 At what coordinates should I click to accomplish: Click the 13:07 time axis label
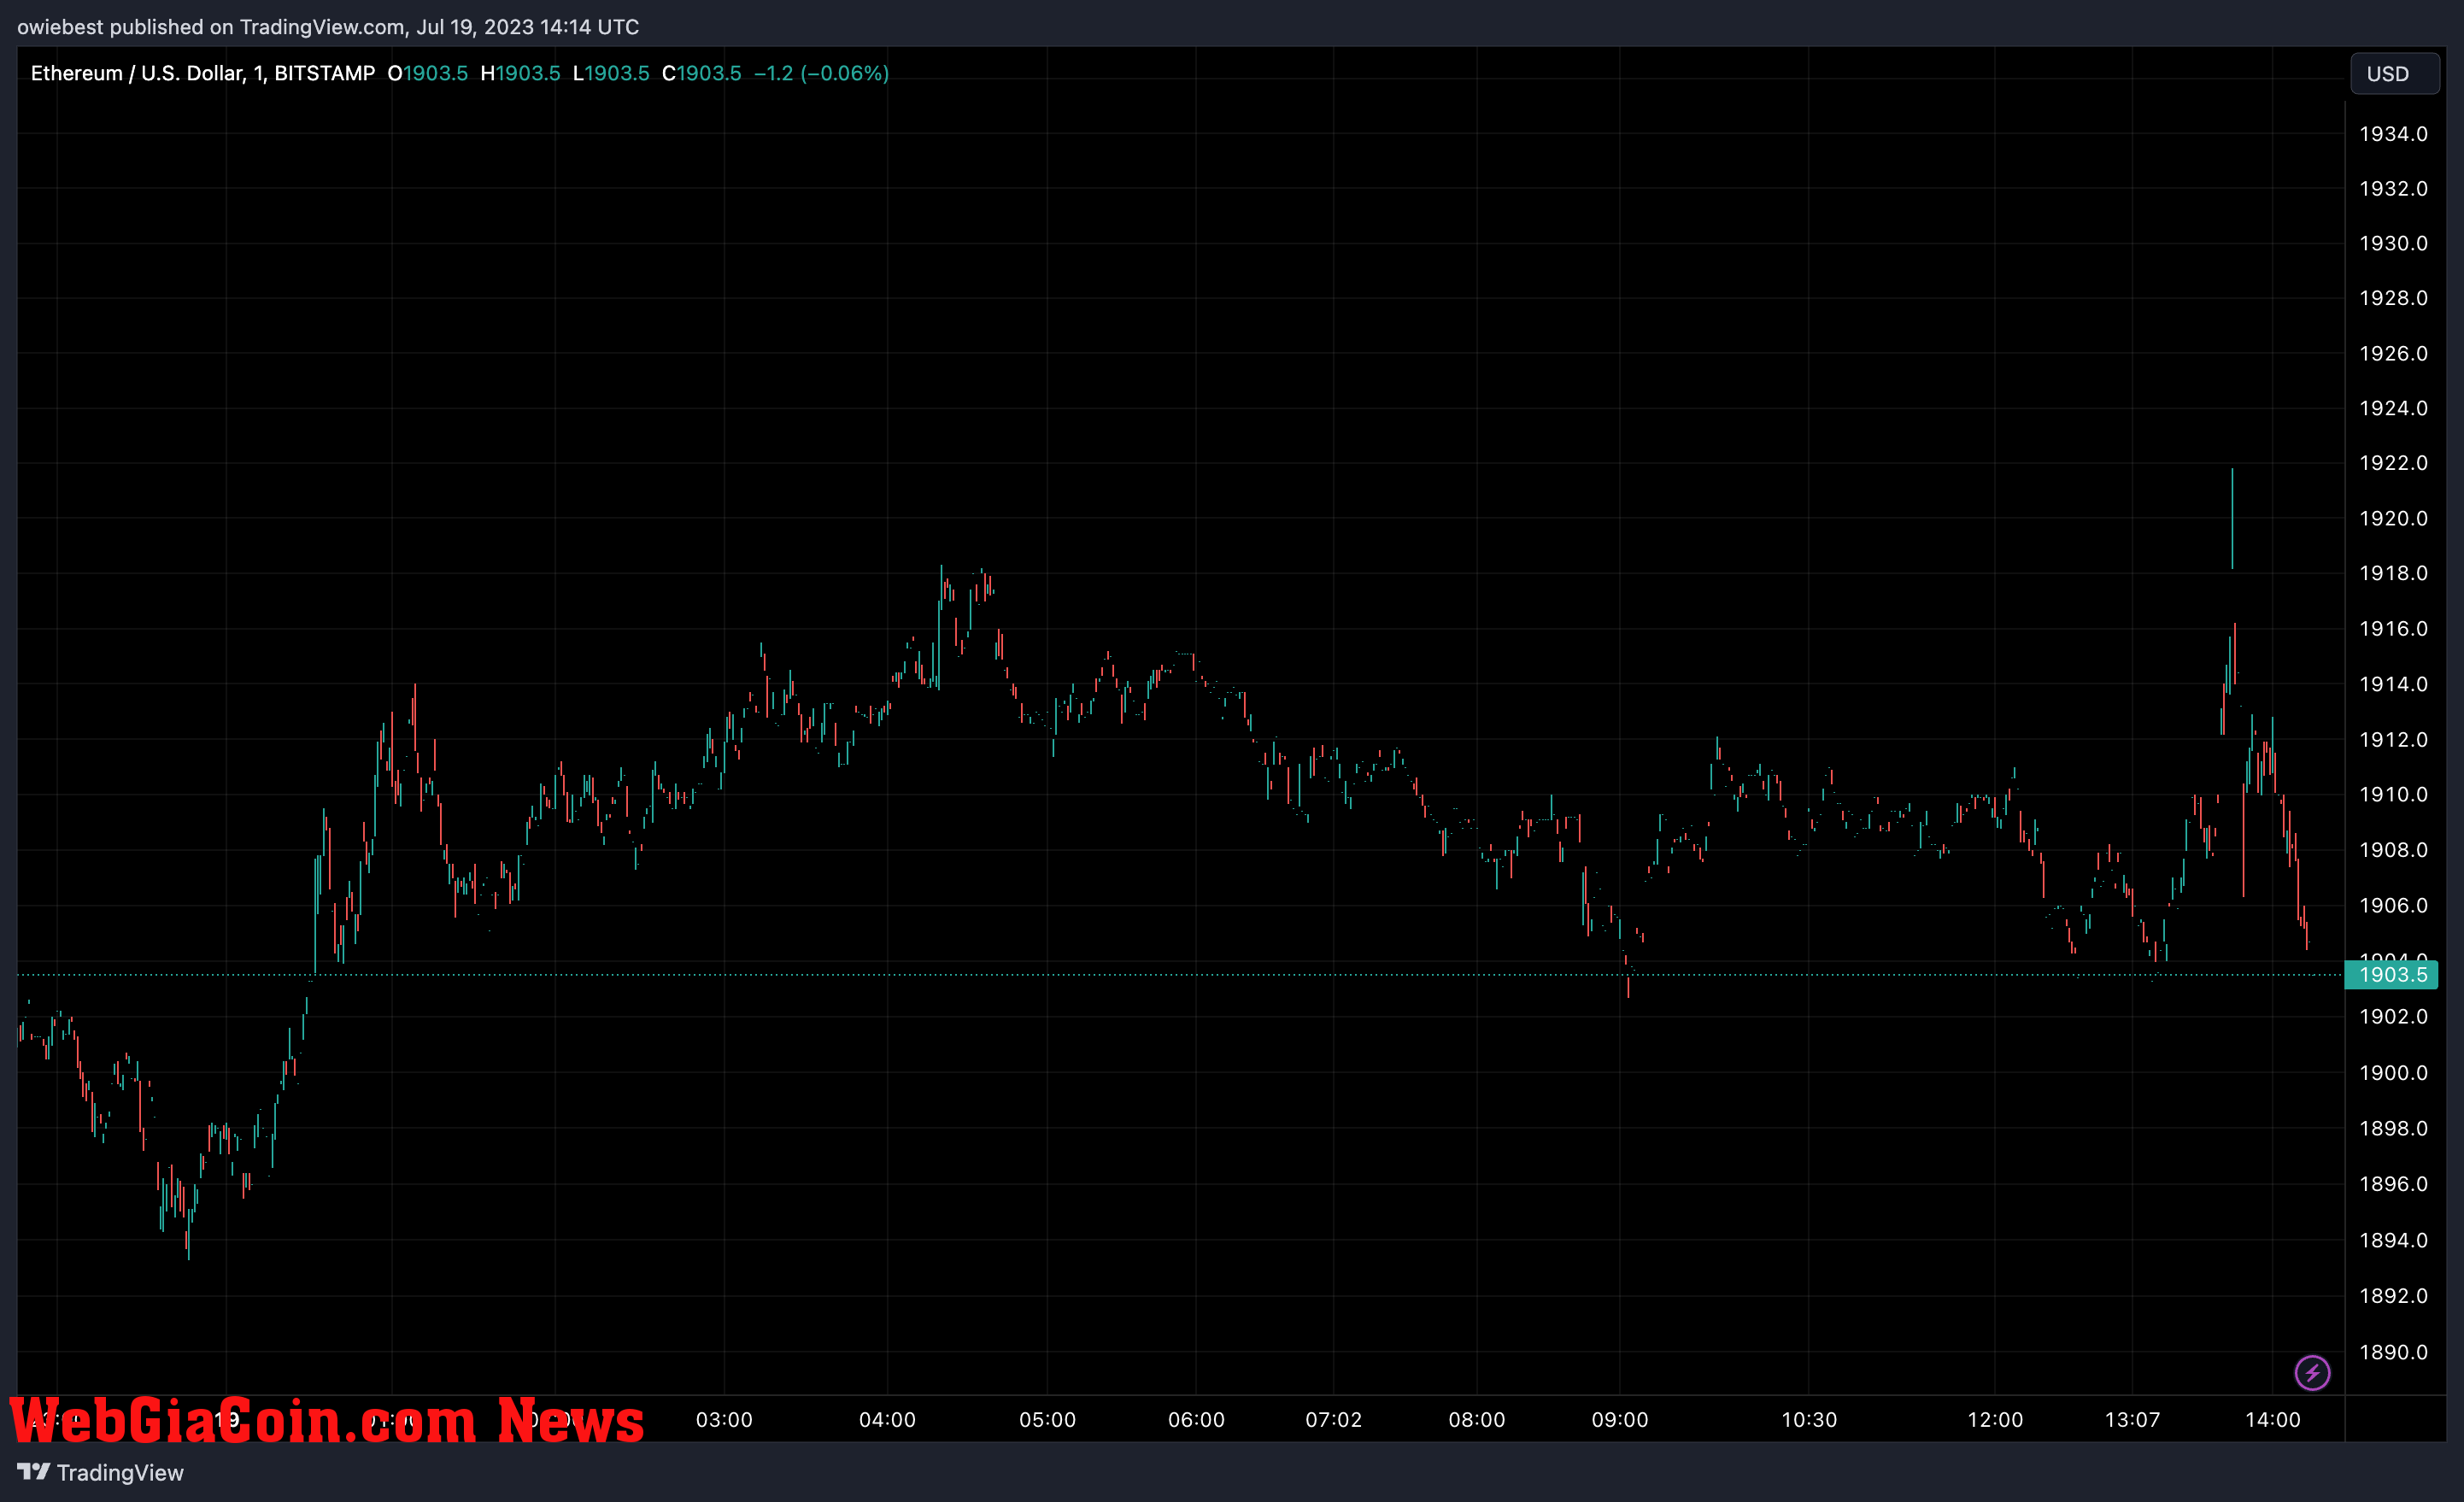(x=2132, y=1420)
